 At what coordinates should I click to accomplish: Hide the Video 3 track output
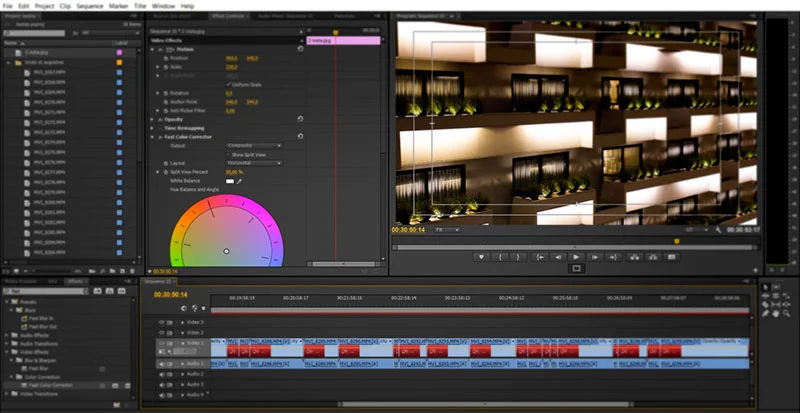tap(162, 322)
